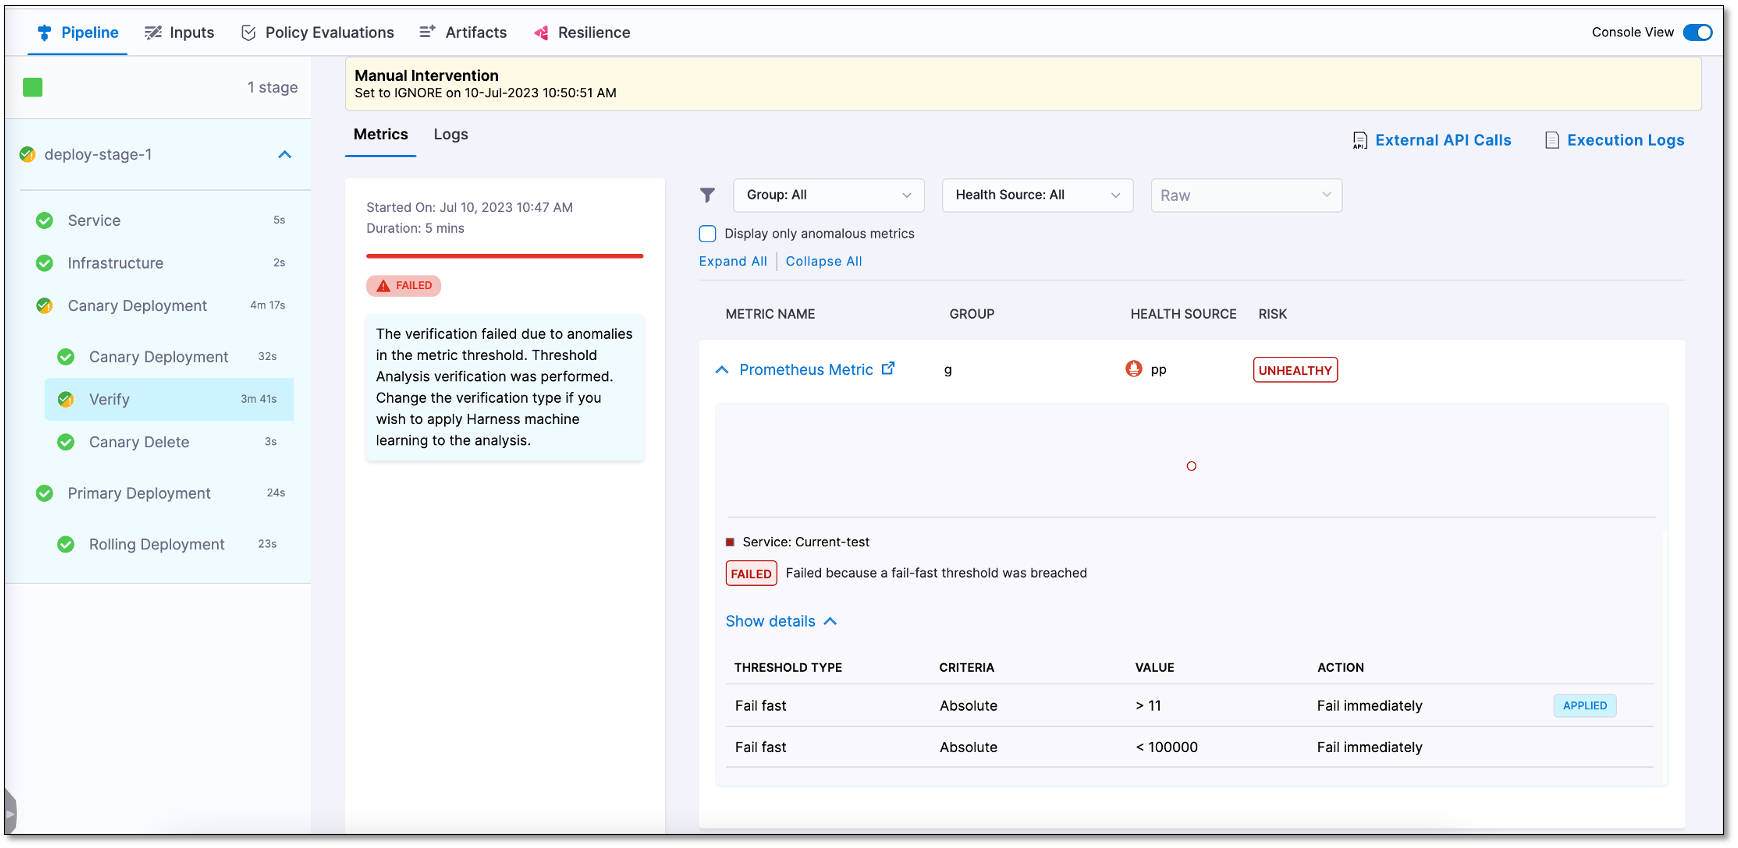Click the Resilience tab icon
The width and height of the screenshot is (1738, 848).
pyautogui.click(x=541, y=33)
